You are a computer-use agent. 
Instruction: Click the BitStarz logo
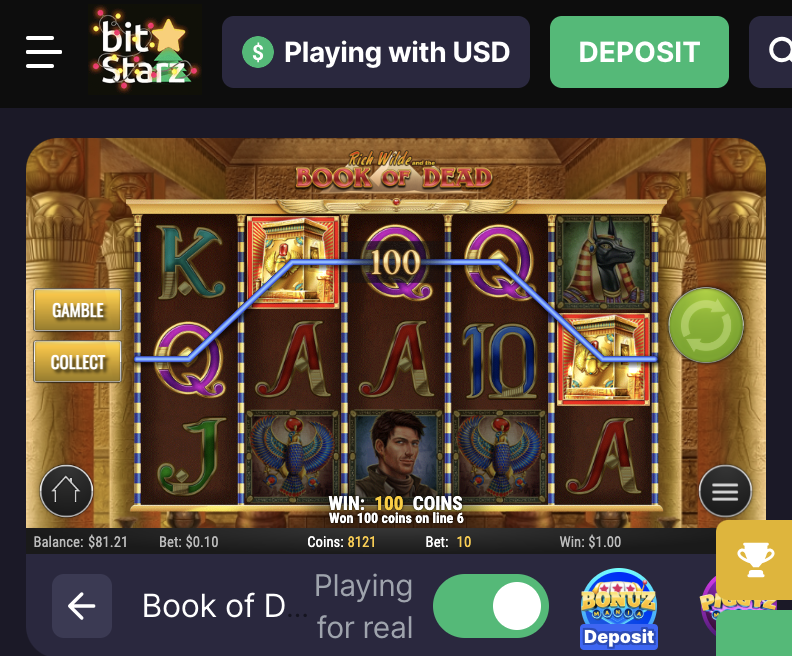[144, 50]
